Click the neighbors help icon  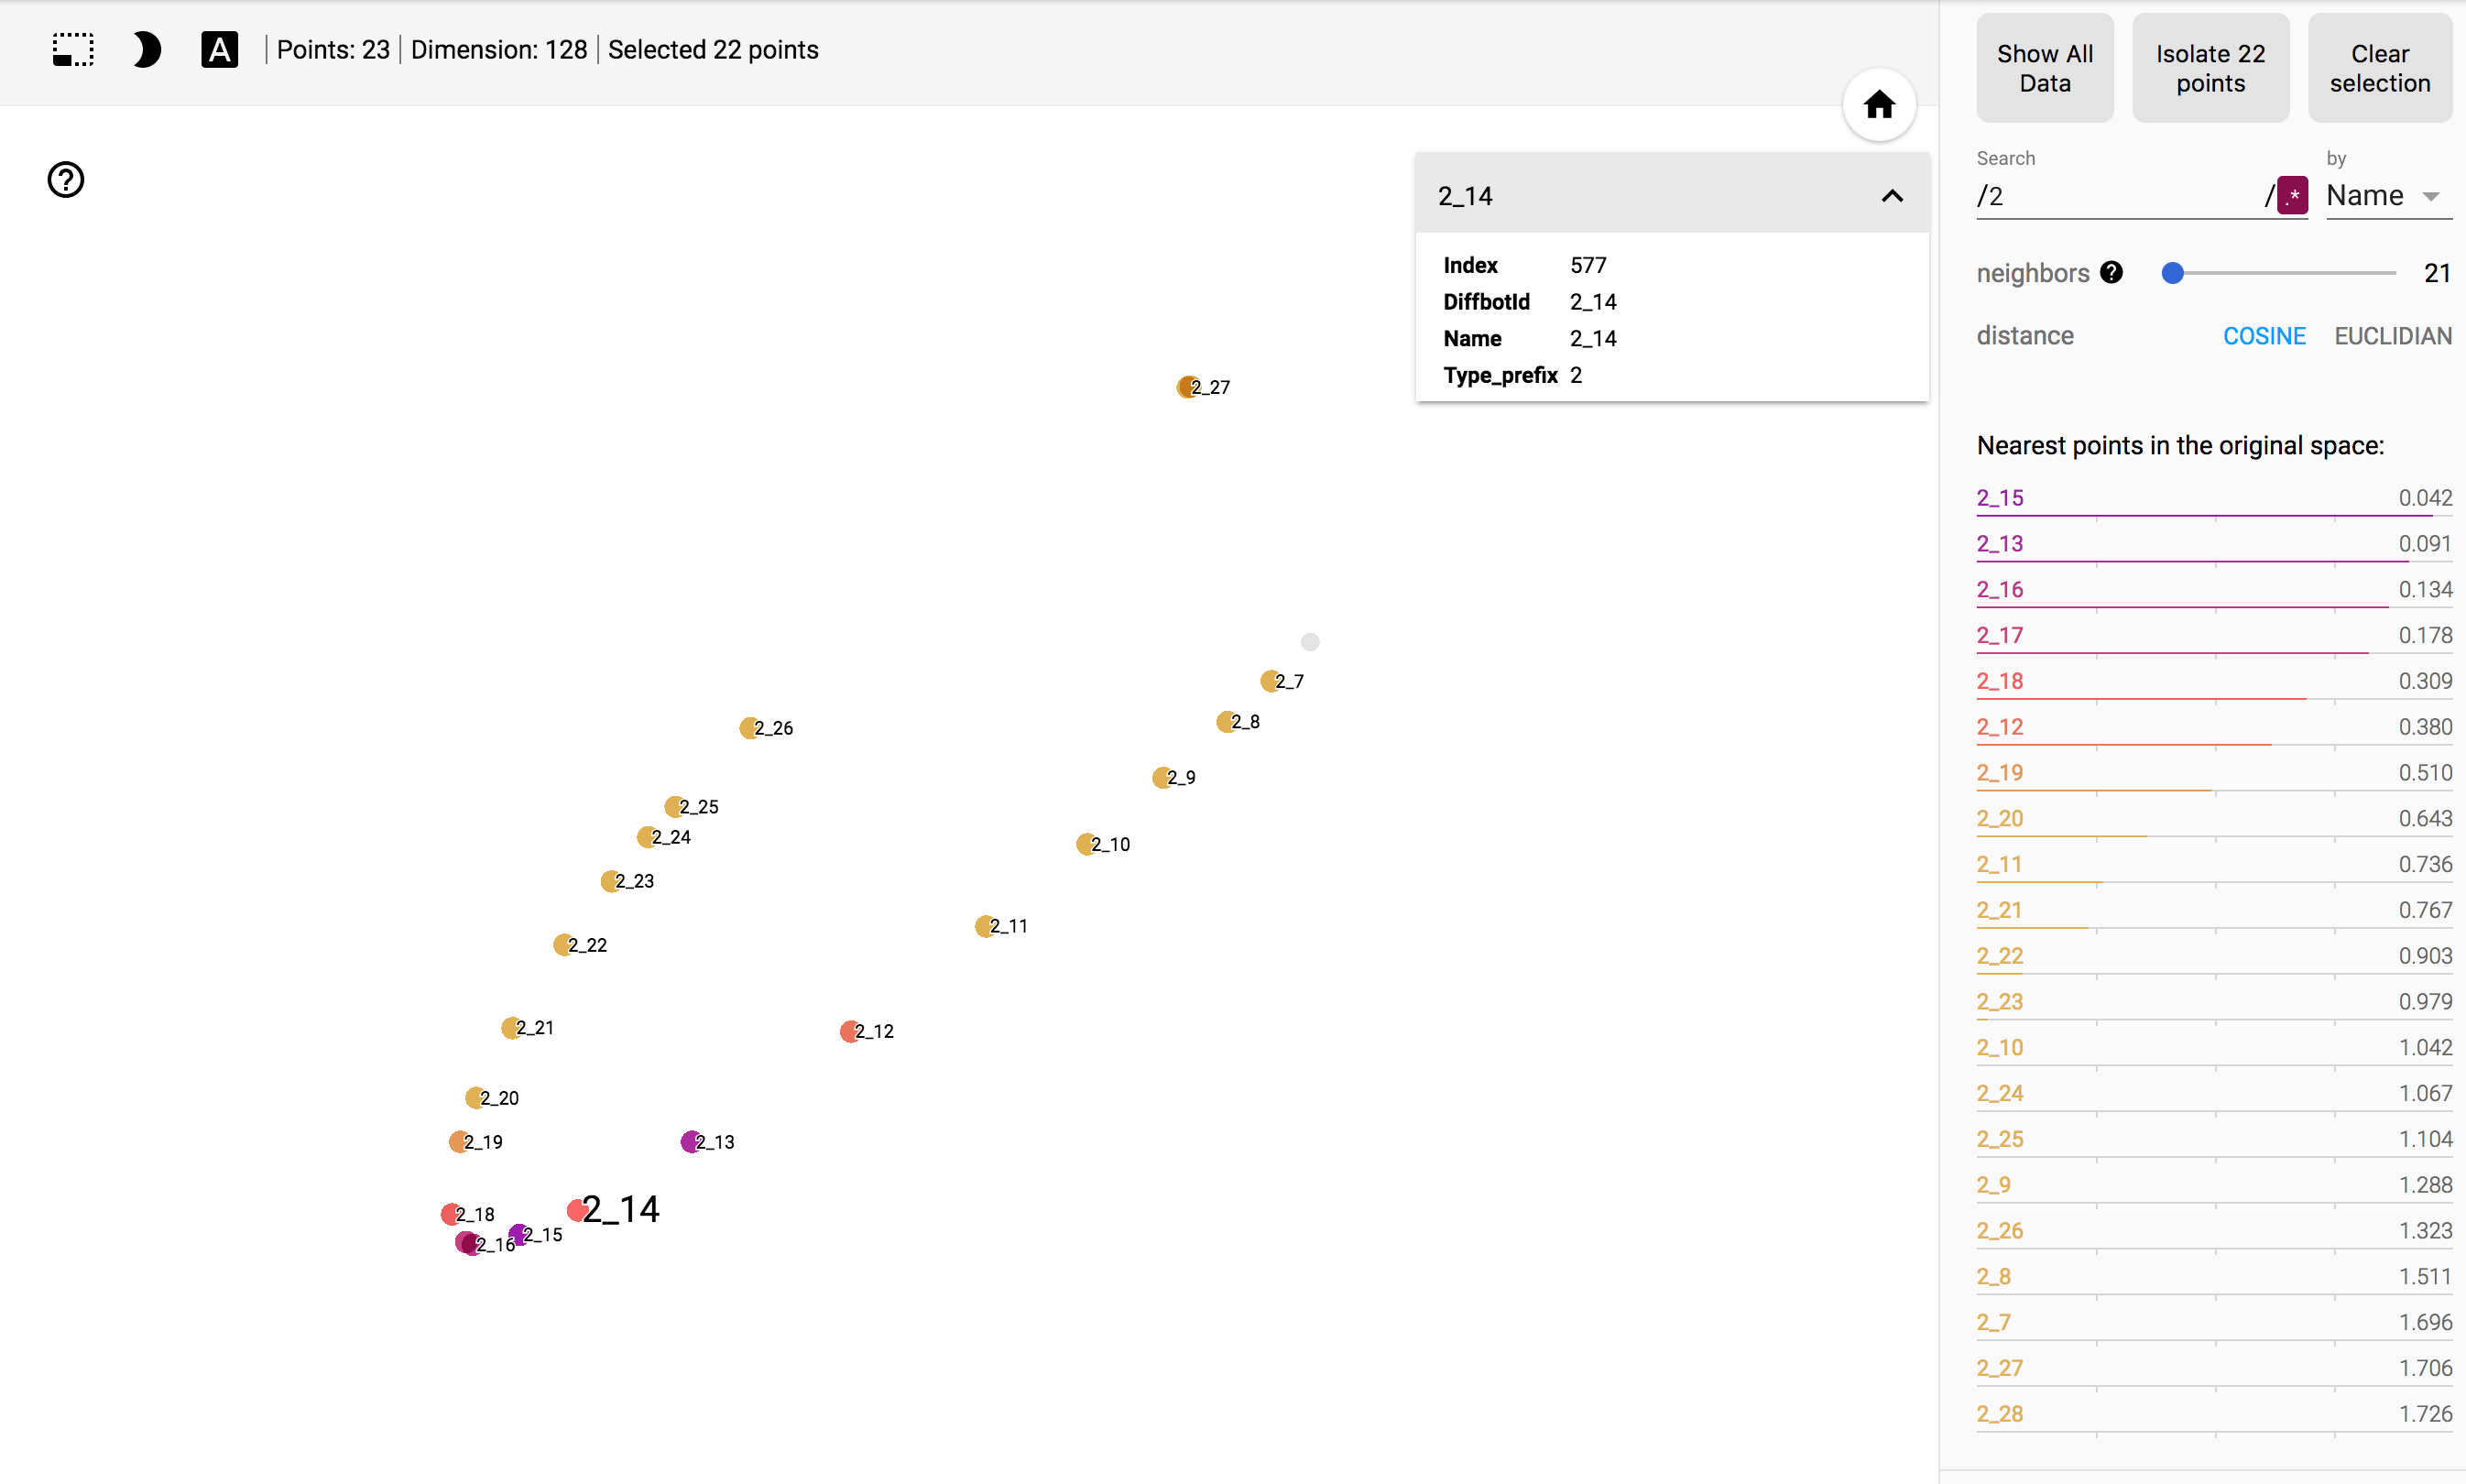(2111, 272)
